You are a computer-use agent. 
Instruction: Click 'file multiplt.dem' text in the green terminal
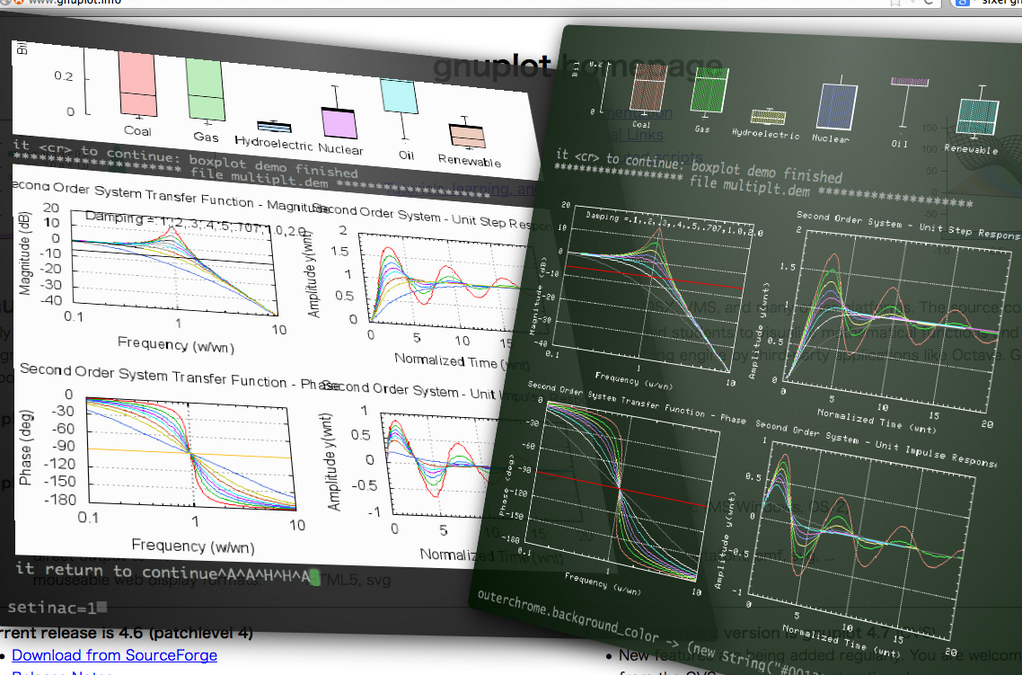(x=750, y=187)
